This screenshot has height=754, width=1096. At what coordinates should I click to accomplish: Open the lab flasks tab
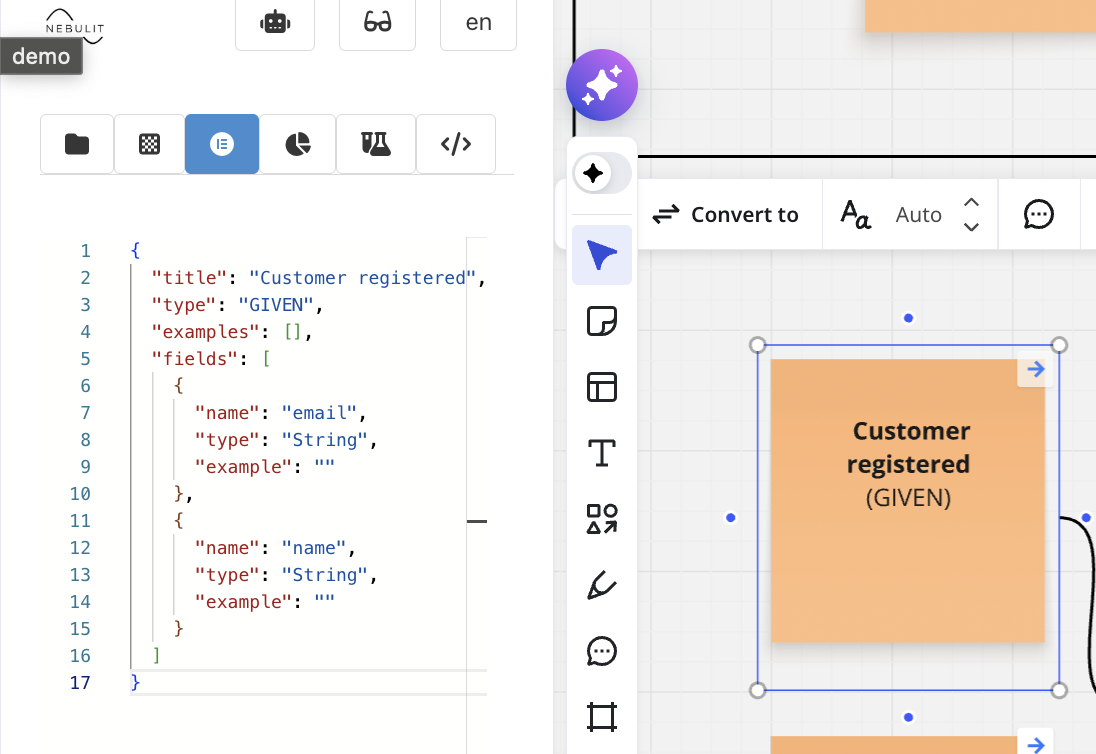(x=375, y=144)
